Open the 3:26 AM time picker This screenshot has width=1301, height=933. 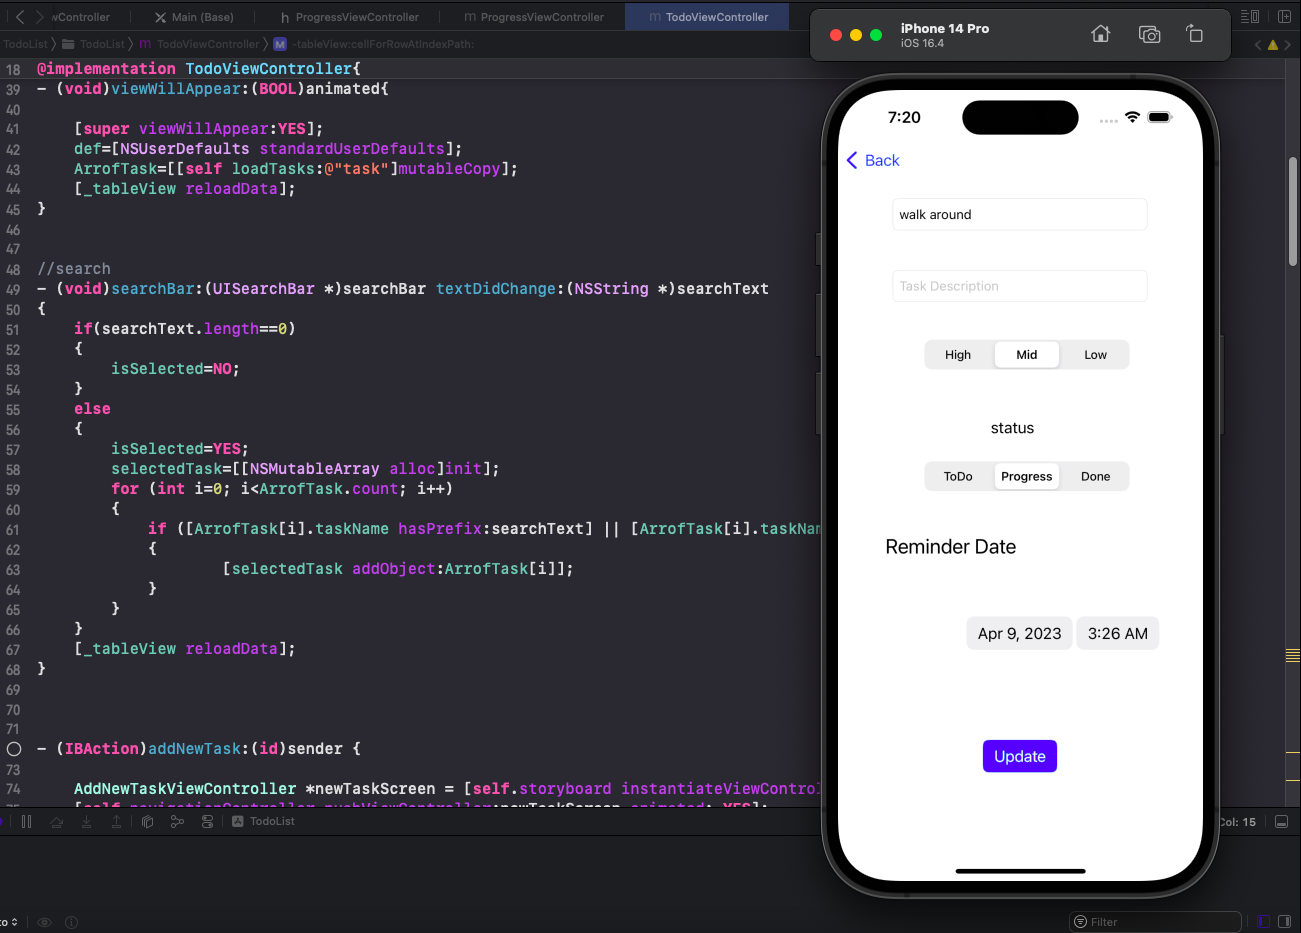(x=1117, y=634)
